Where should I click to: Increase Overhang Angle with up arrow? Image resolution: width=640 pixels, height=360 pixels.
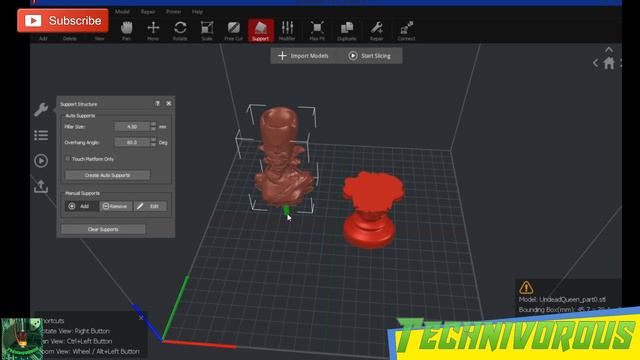pos(153,140)
